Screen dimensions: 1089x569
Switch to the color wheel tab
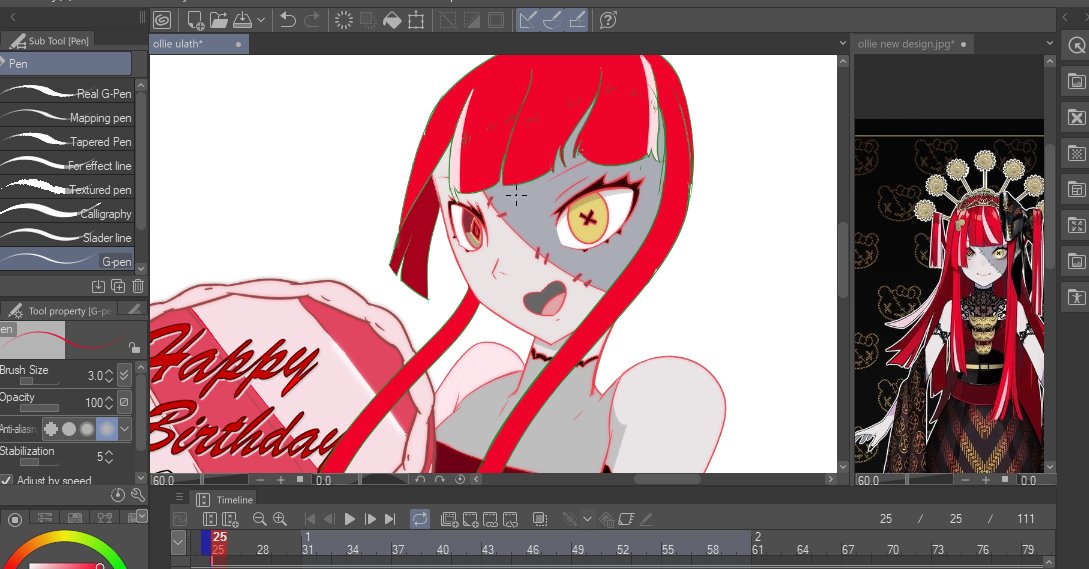(15, 518)
